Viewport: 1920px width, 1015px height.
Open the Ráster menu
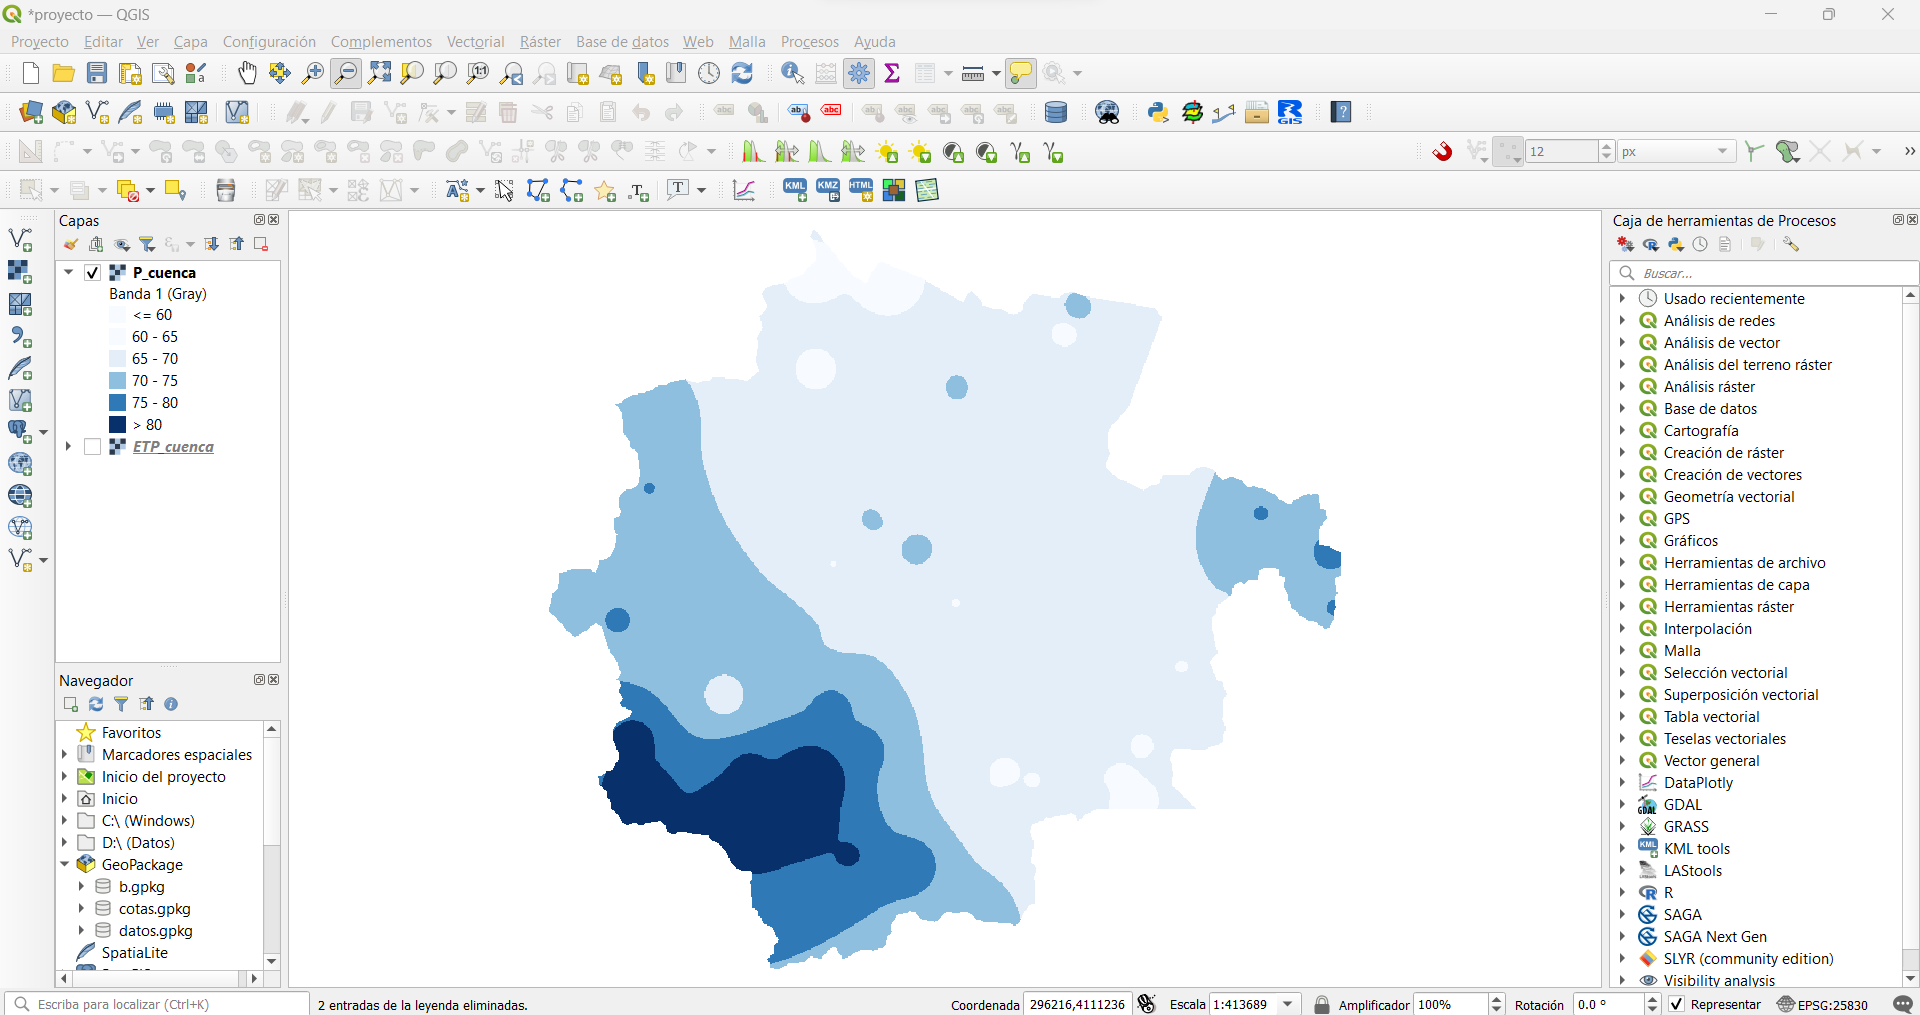pos(540,41)
